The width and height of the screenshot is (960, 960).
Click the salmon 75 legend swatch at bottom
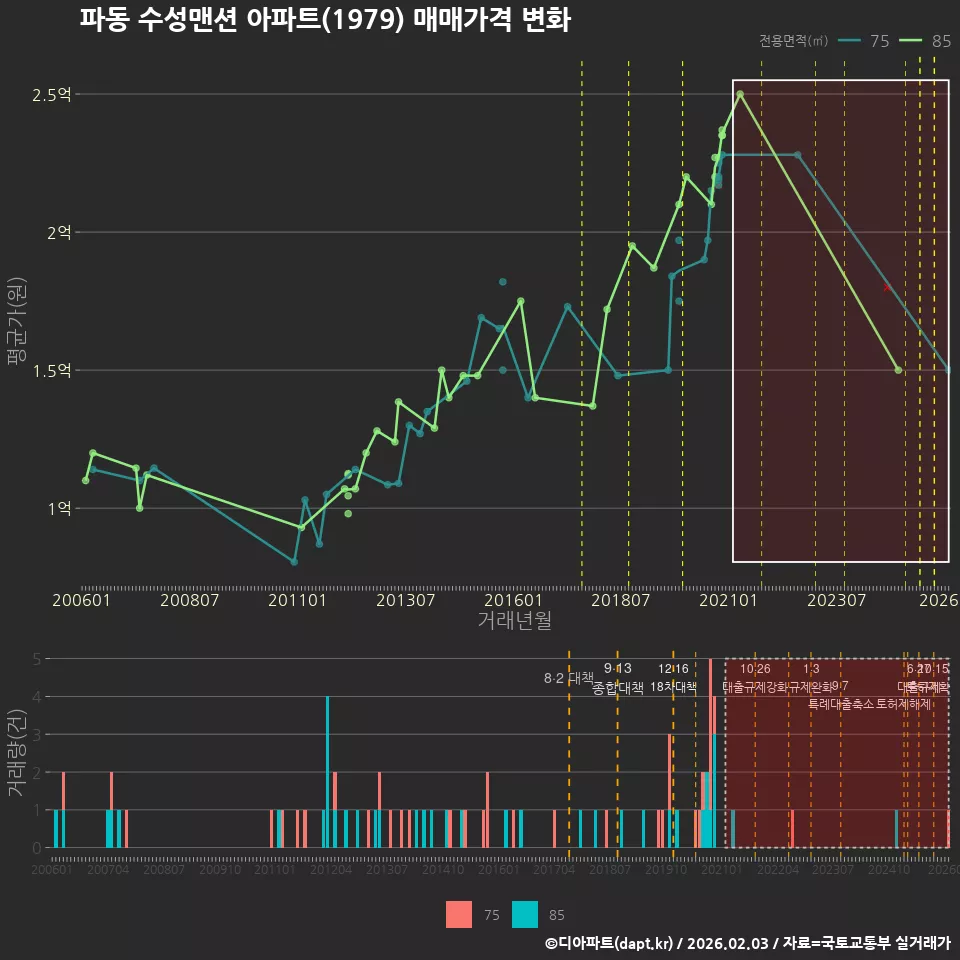(x=459, y=914)
